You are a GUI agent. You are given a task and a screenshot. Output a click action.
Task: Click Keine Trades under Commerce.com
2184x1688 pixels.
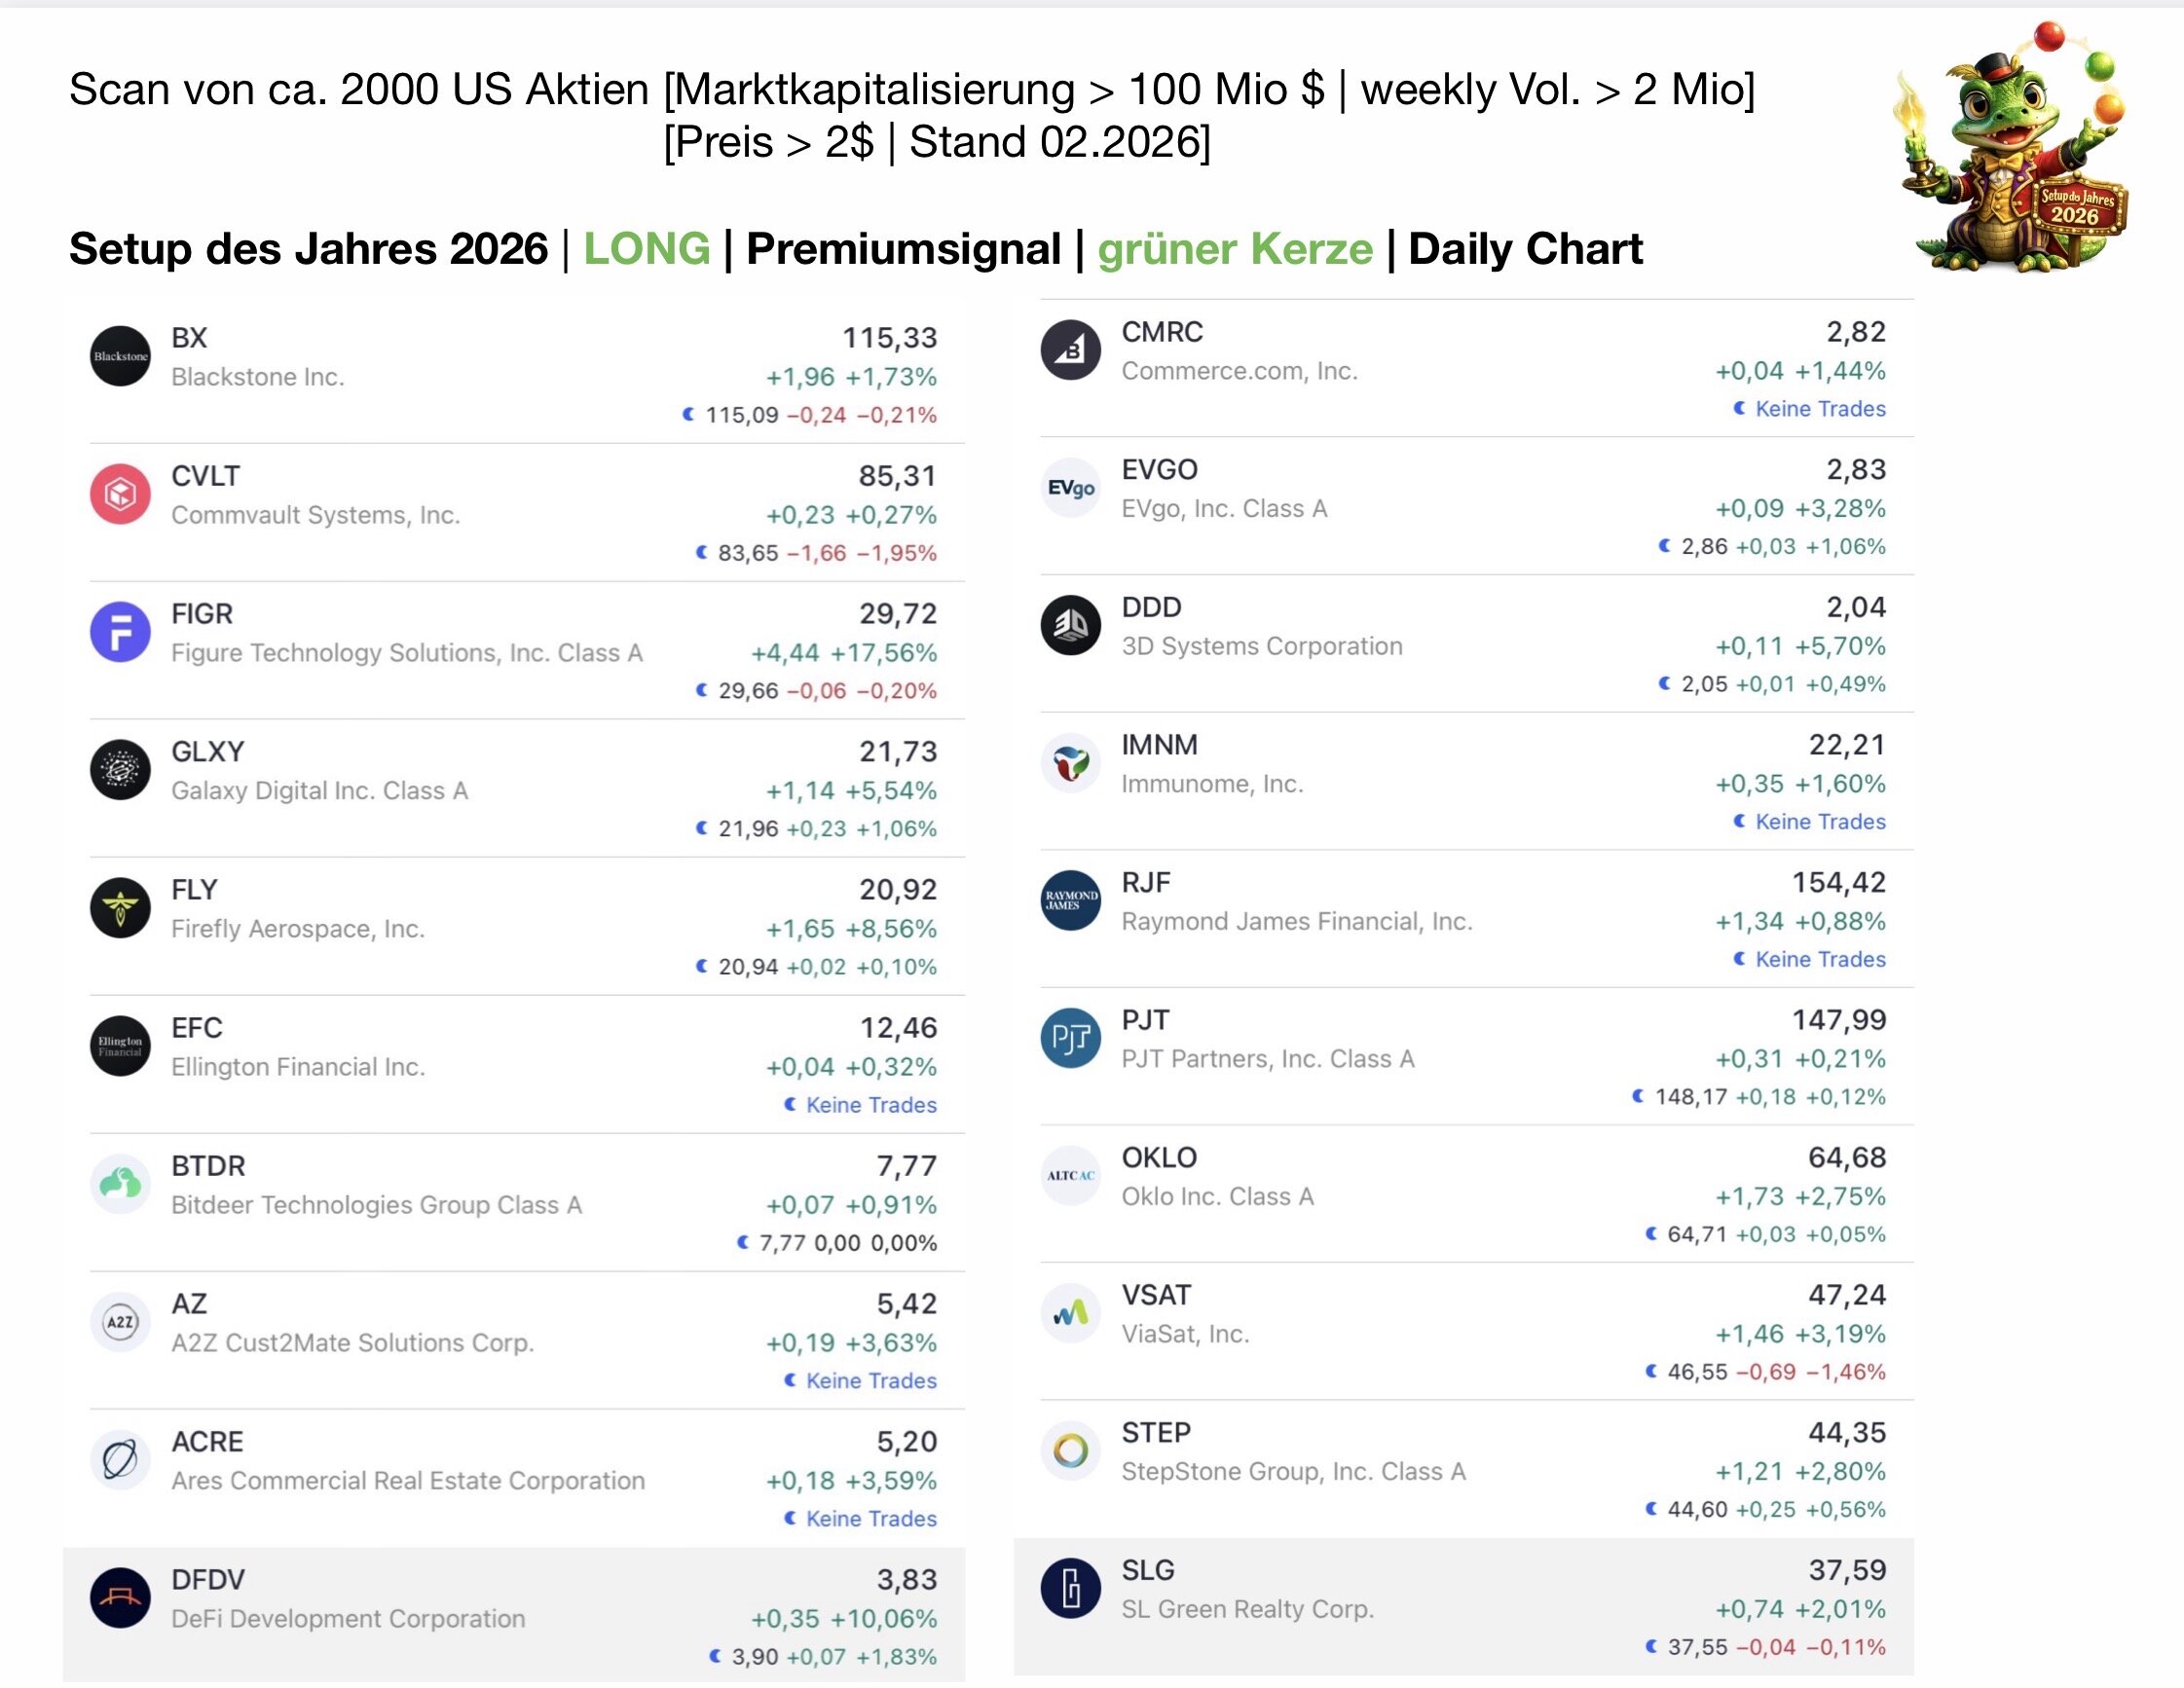(1820, 409)
